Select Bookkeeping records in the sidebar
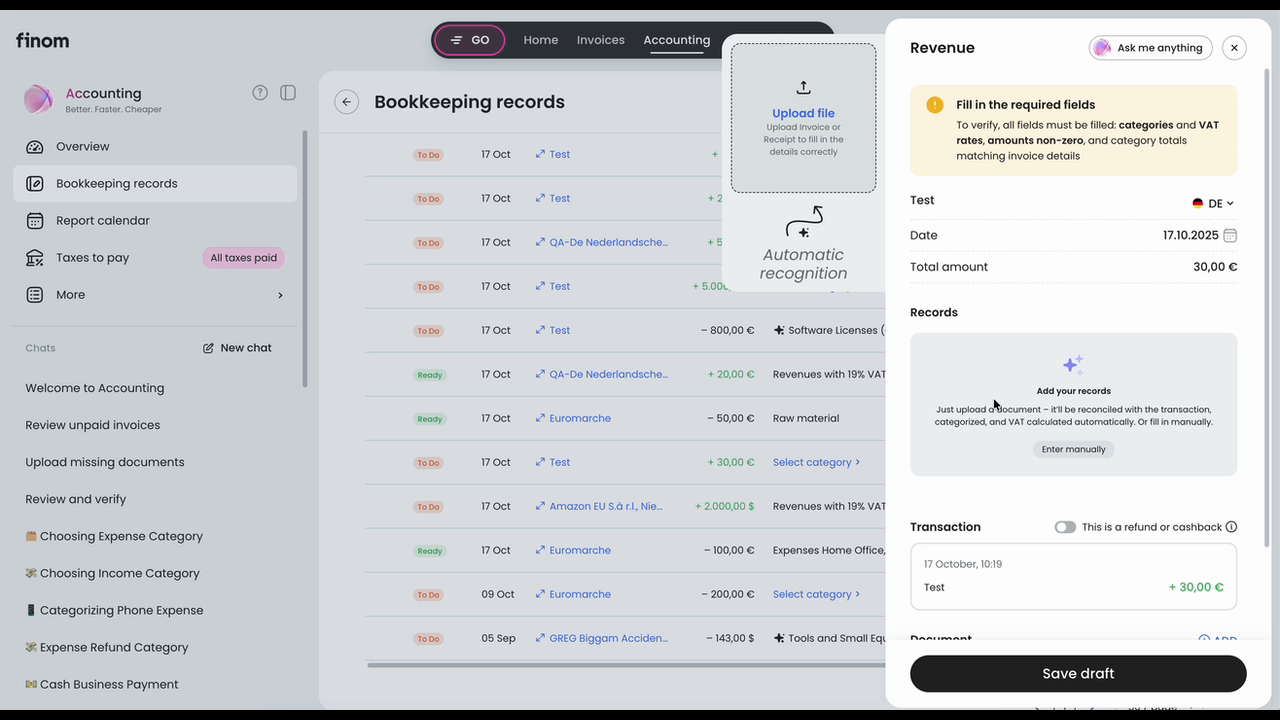 tap(155, 184)
